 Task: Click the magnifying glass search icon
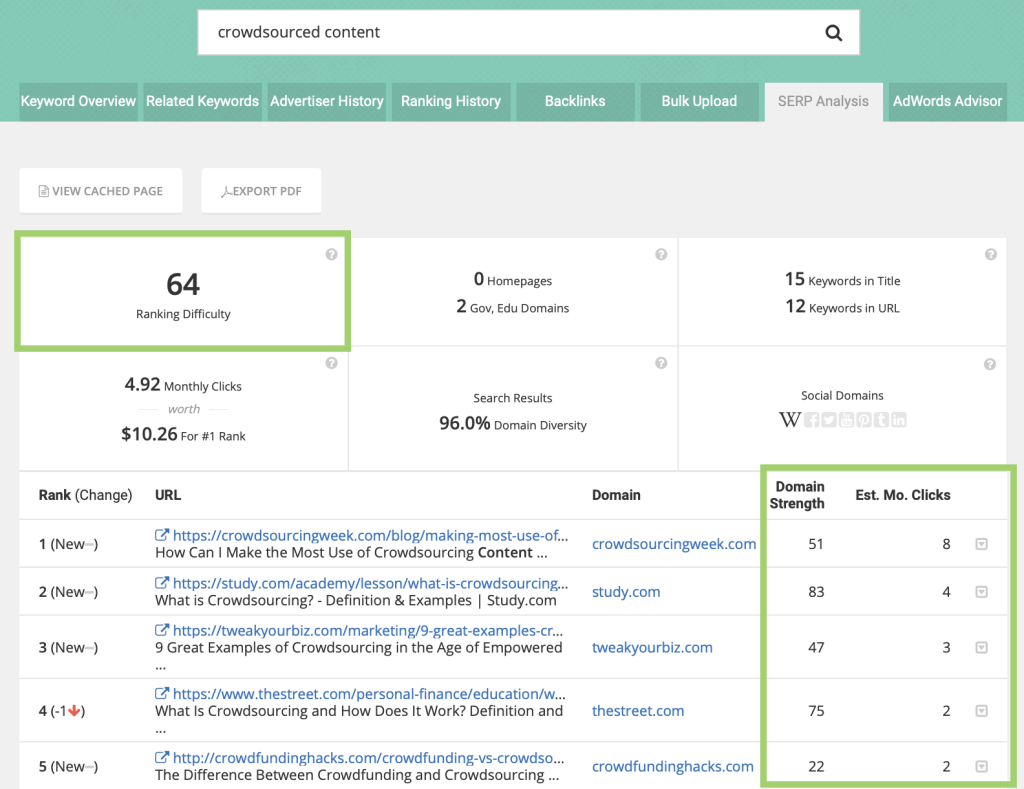pos(833,33)
